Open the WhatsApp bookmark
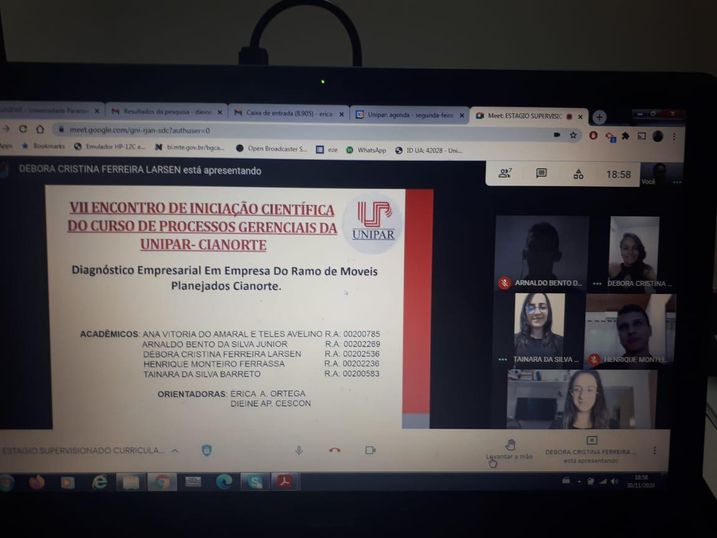 click(x=366, y=149)
